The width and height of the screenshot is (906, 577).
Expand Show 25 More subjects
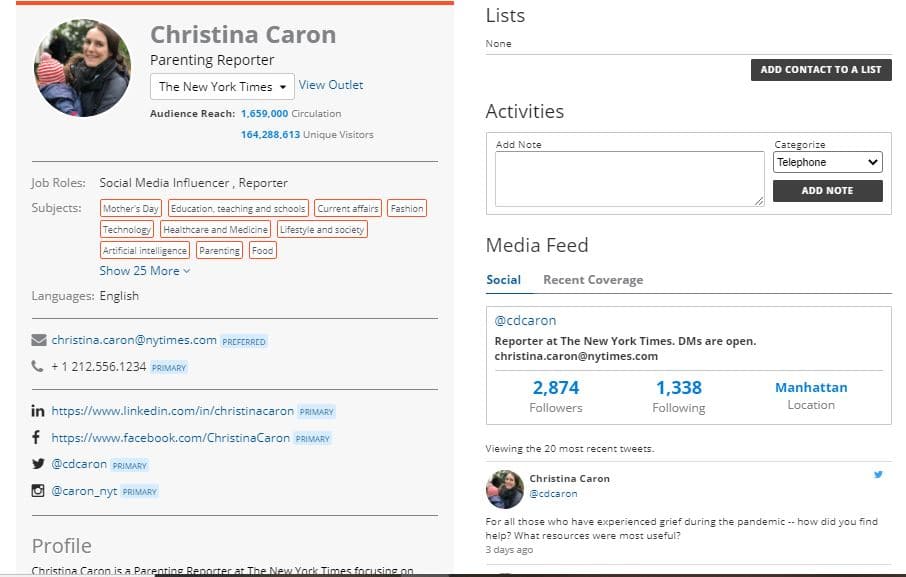(x=144, y=271)
